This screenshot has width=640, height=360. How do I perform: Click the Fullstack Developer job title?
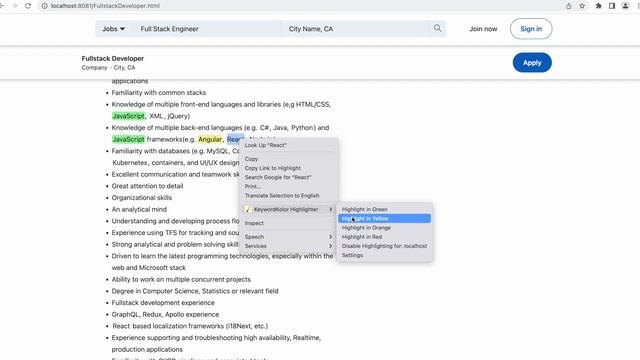point(113,58)
